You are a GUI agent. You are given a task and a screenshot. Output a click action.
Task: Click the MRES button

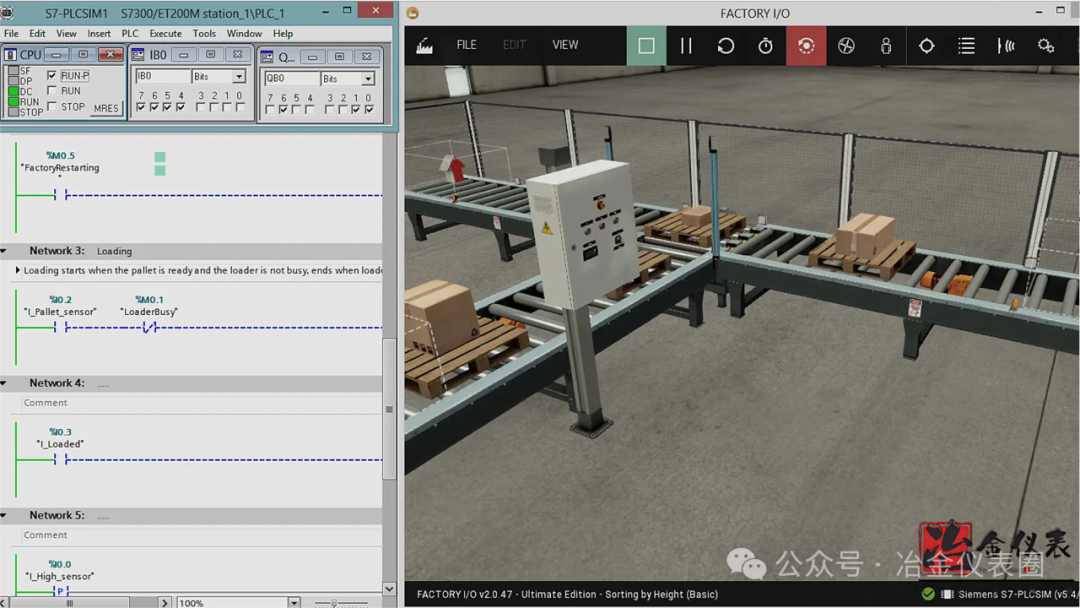[105, 108]
